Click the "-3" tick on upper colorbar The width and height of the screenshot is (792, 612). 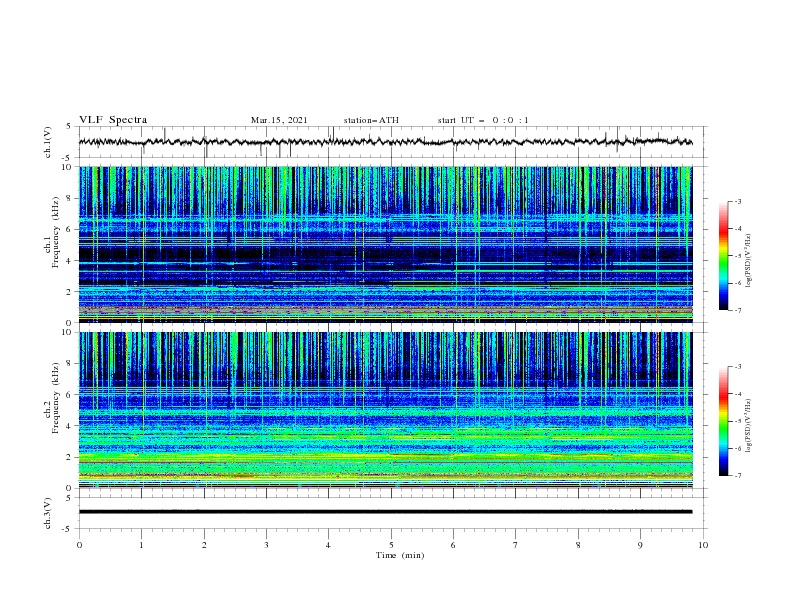[737, 201]
